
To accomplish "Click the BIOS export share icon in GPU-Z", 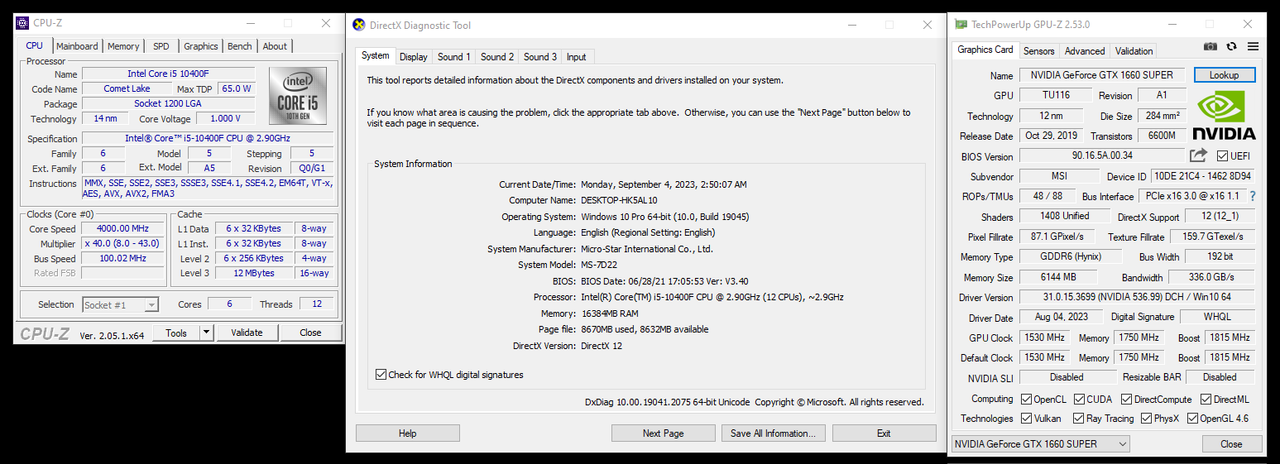I will [1198, 155].
